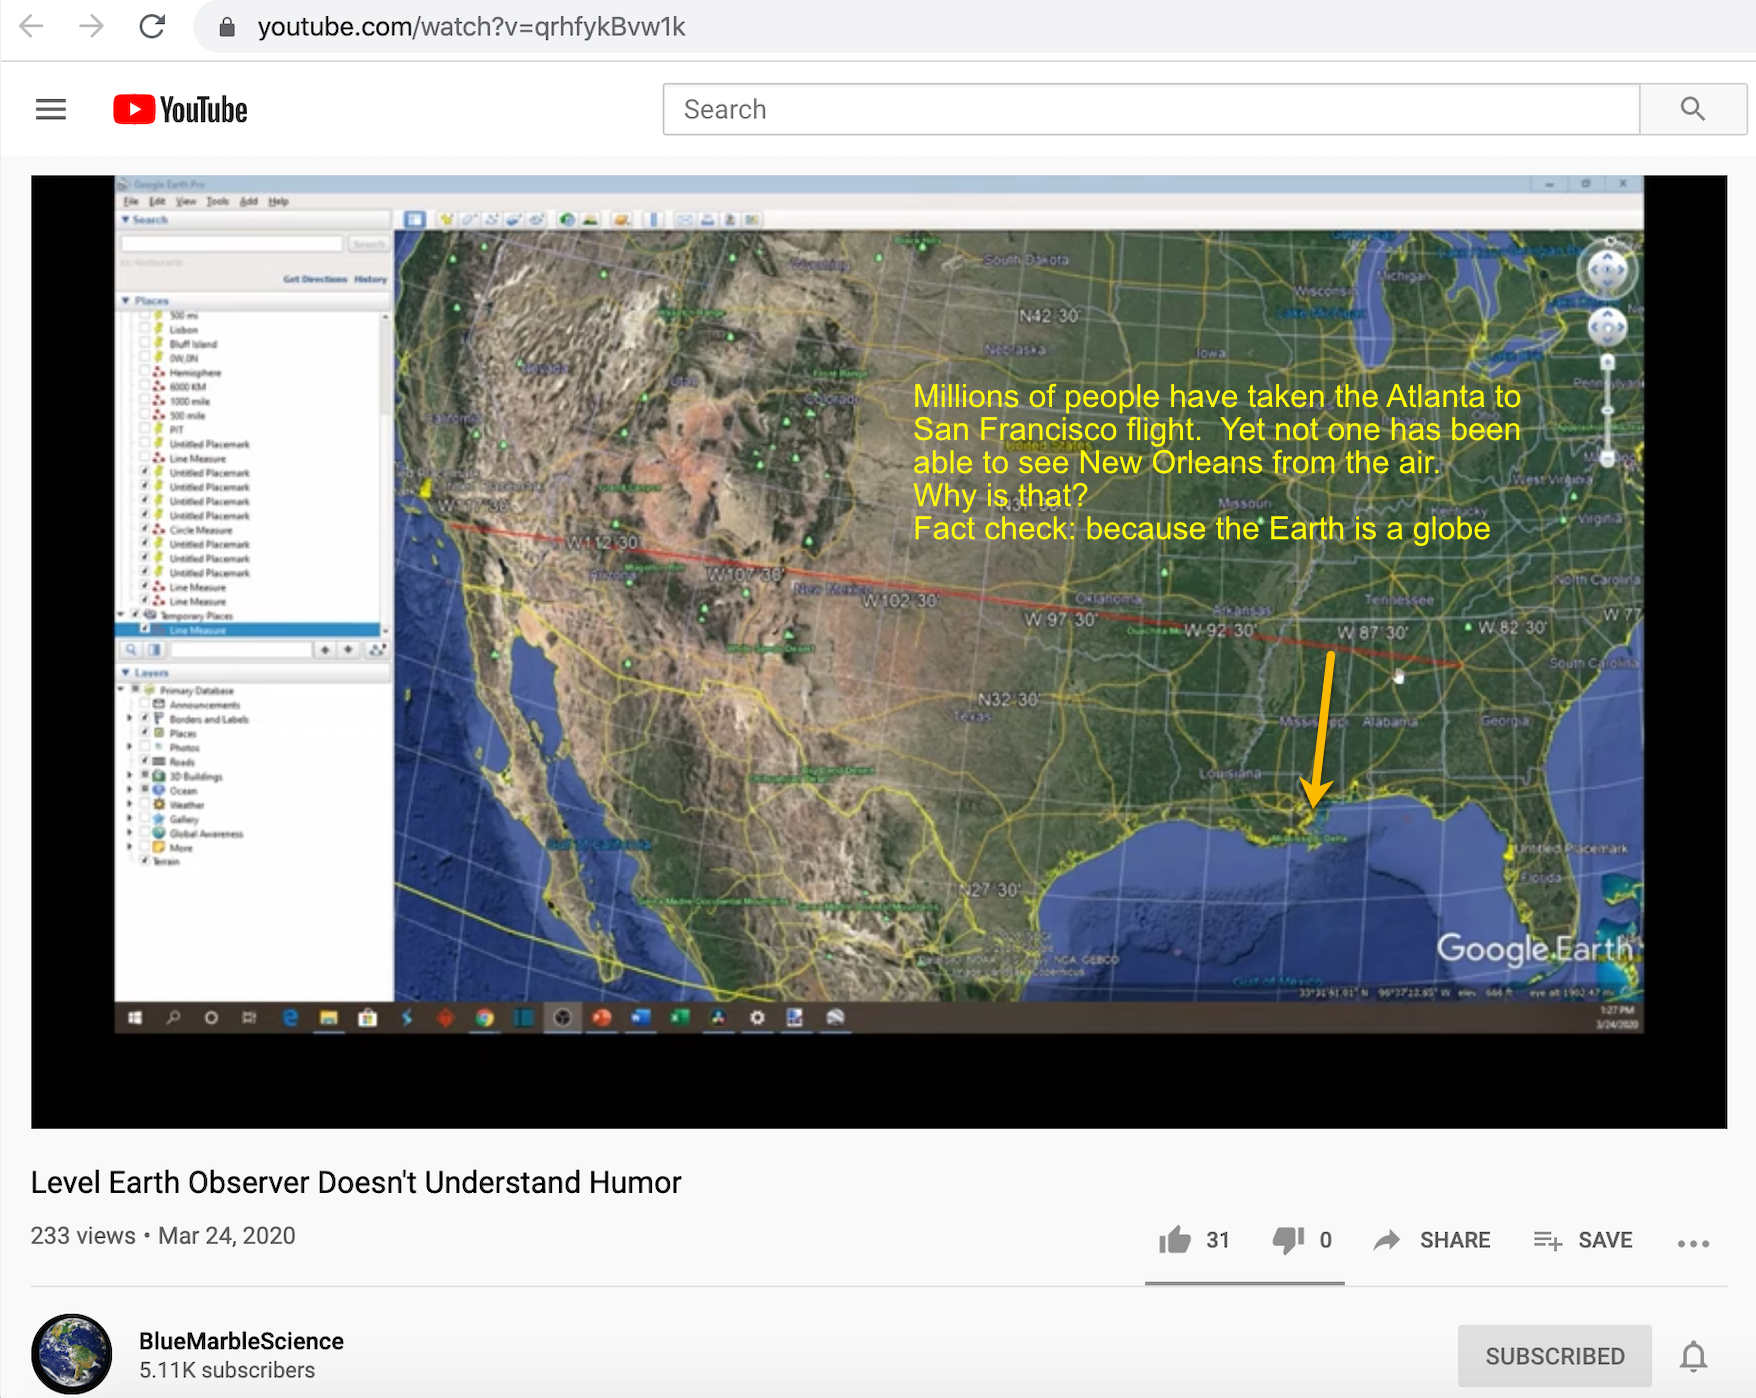Open the three-dot more actions menu
The height and width of the screenshot is (1398, 1756).
pyautogui.click(x=1693, y=1243)
